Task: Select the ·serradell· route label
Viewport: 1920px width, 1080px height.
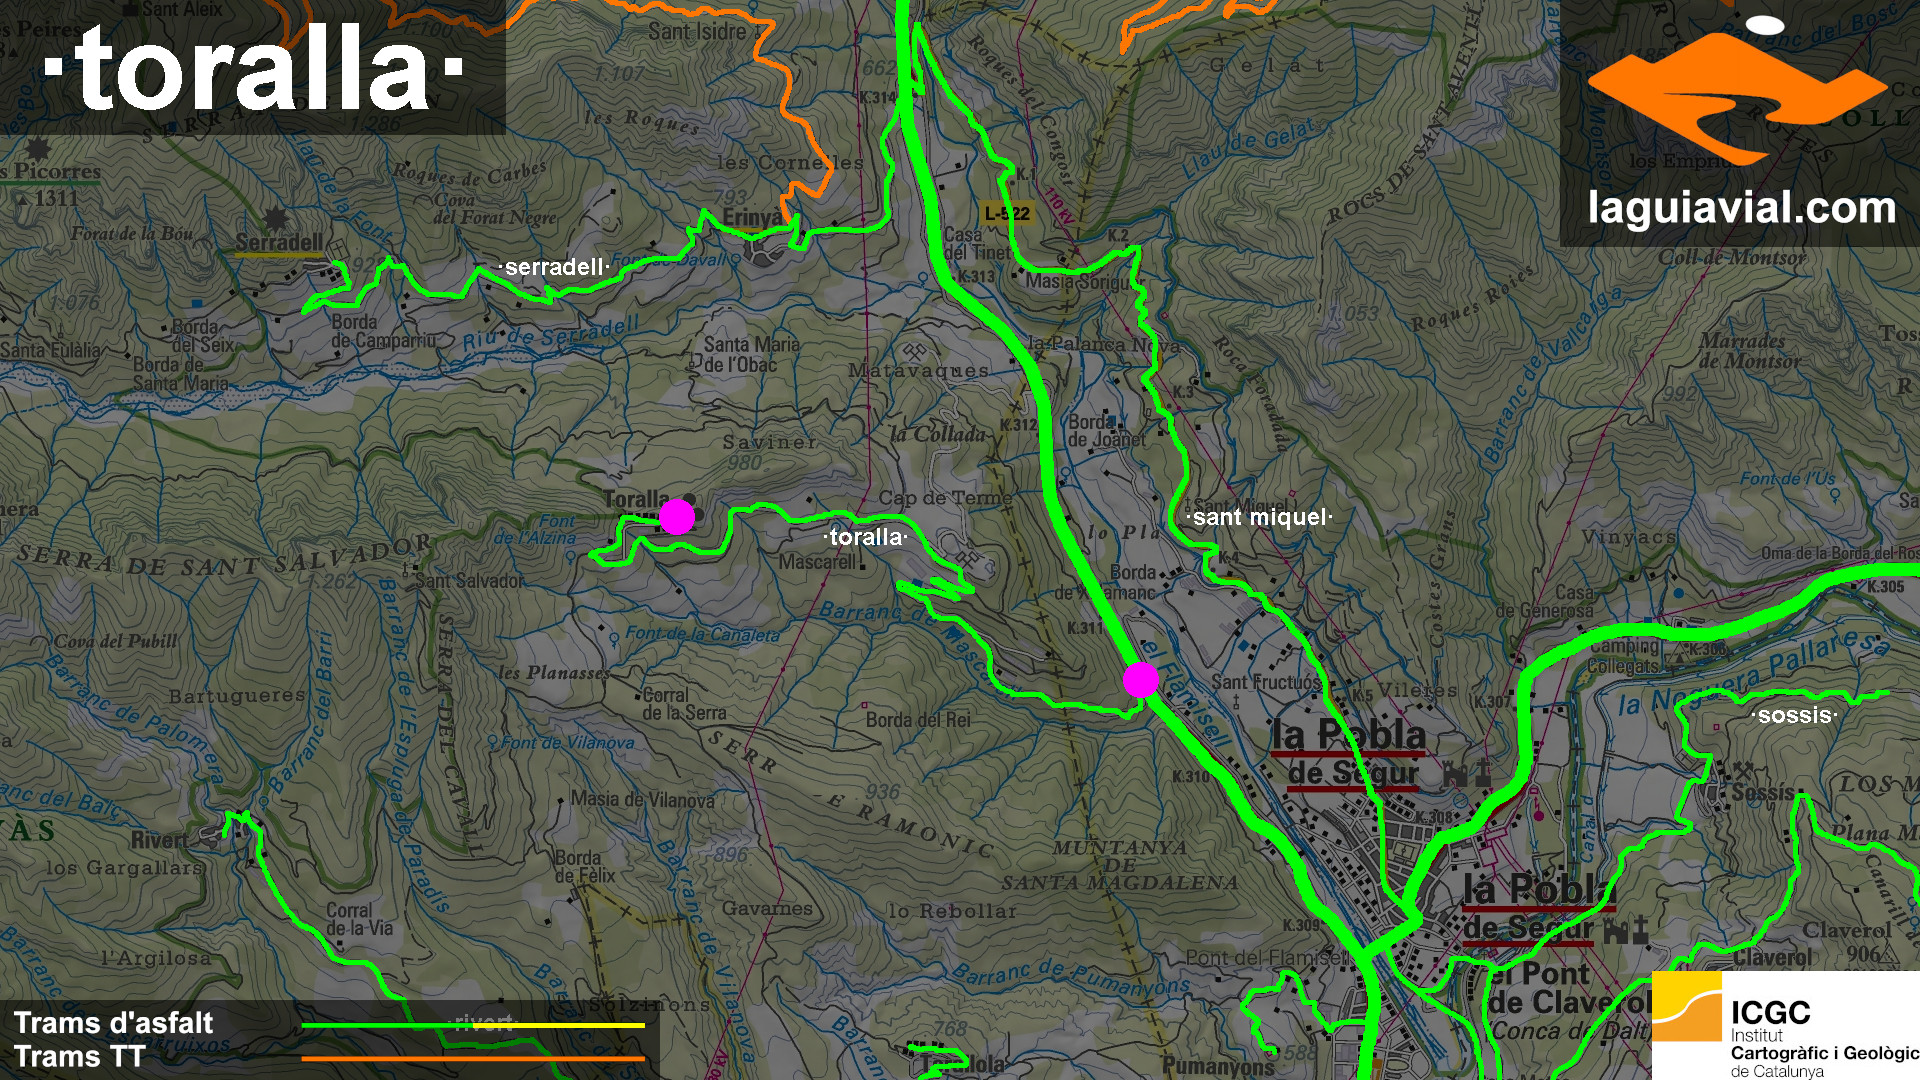Action: point(554,267)
